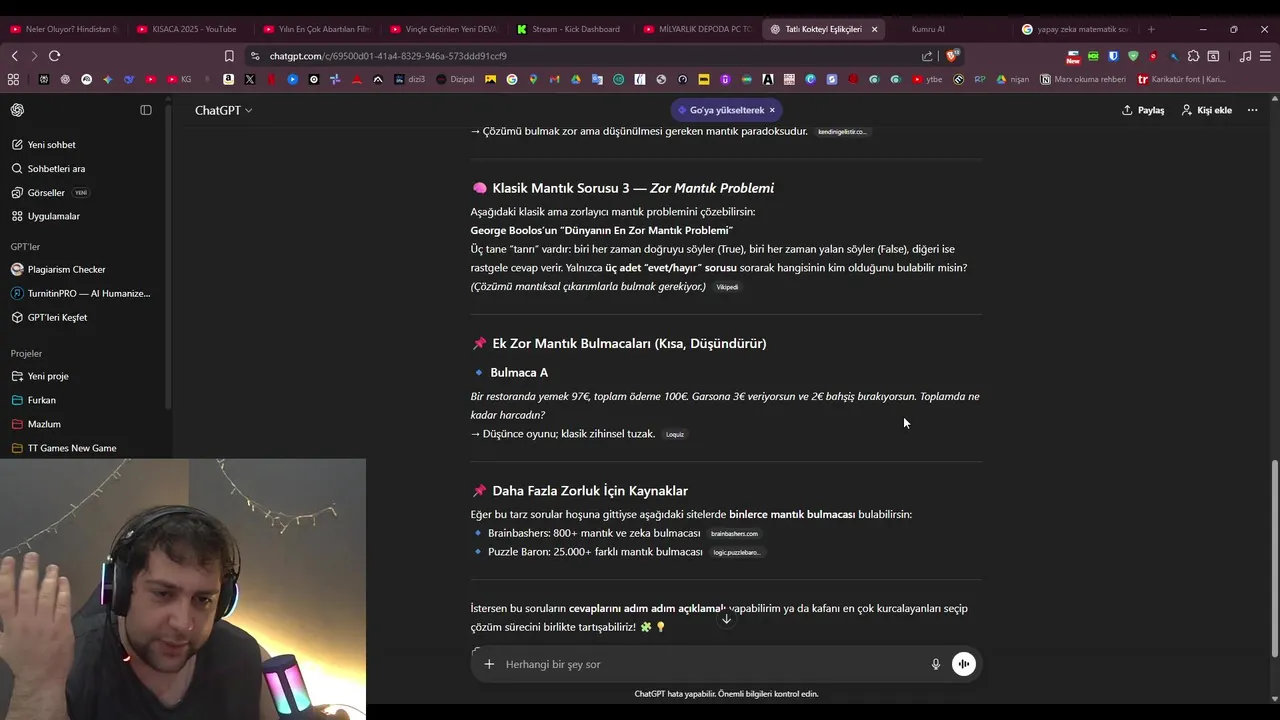The image size is (1280, 720).
Task: Open a new browser tab with plus
Action: coord(1151,29)
